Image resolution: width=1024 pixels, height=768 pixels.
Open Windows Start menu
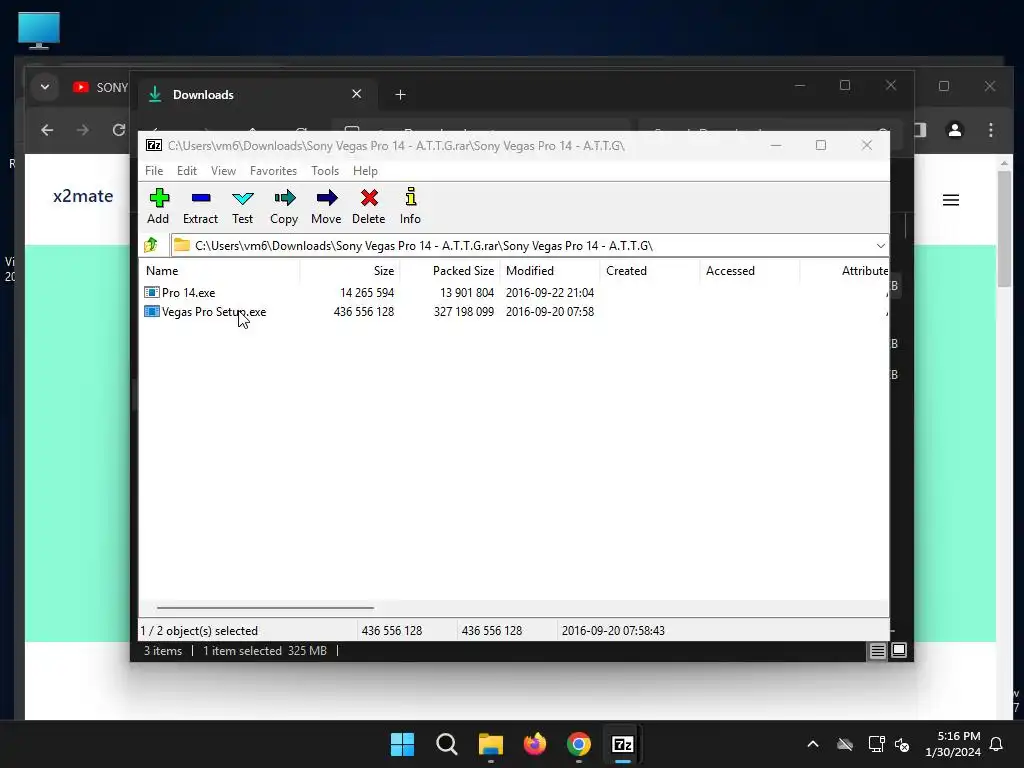(402, 744)
